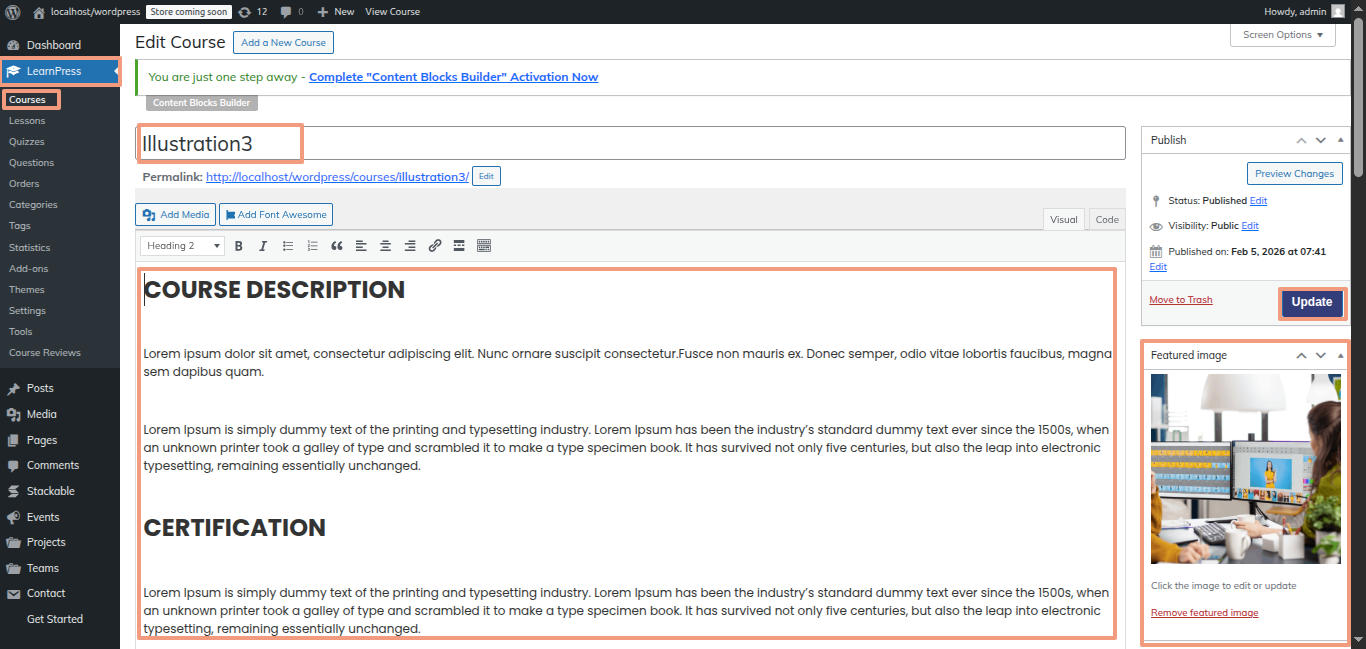The width and height of the screenshot is (1366, 649).
Task: Click the Update button
Action: pos(1311,302)
